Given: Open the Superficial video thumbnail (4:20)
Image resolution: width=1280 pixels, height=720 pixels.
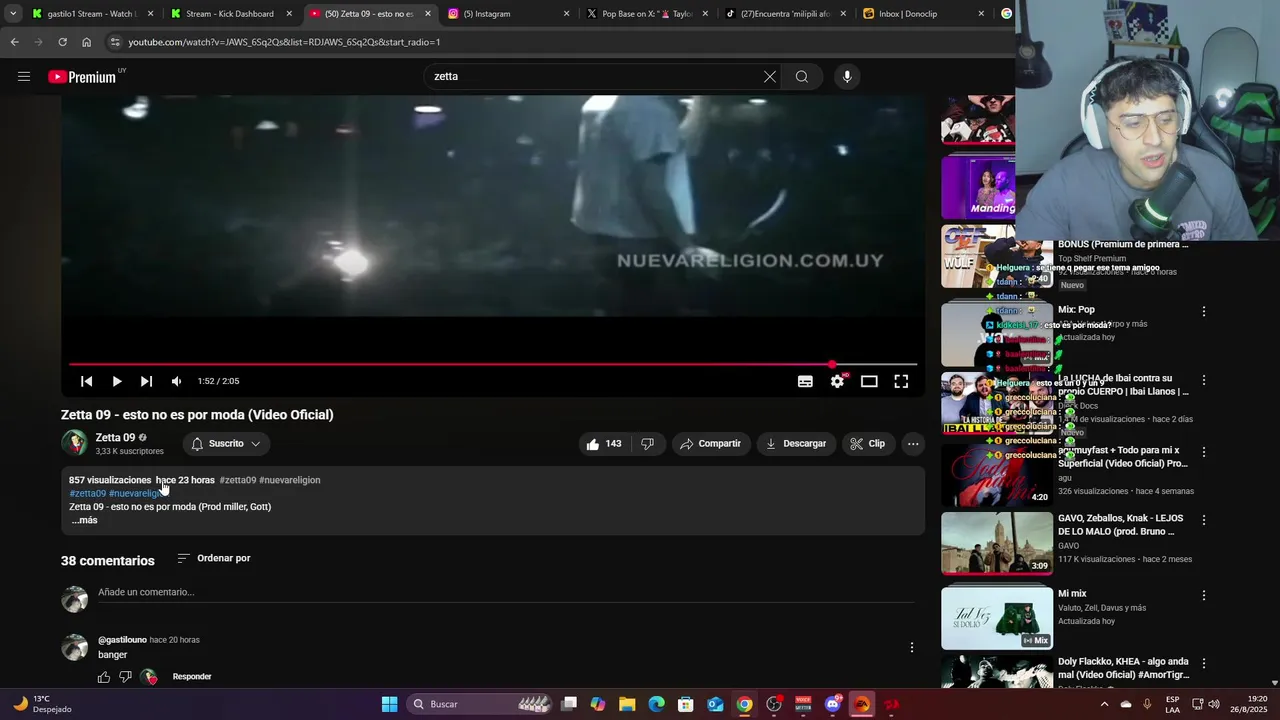Looking at the screenshot, I should pos(997,475).
